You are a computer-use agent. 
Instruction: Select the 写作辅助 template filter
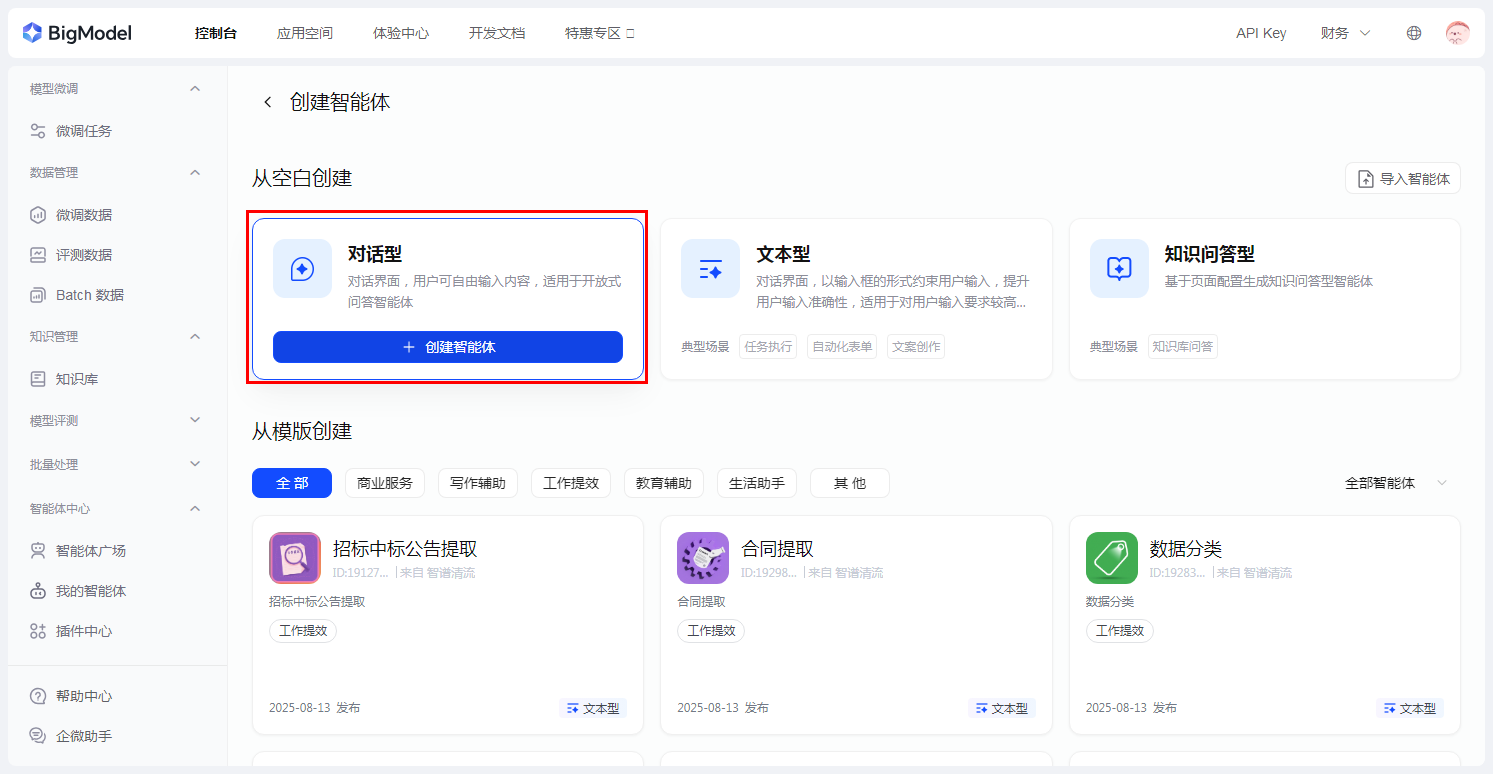tap(478, 483)
